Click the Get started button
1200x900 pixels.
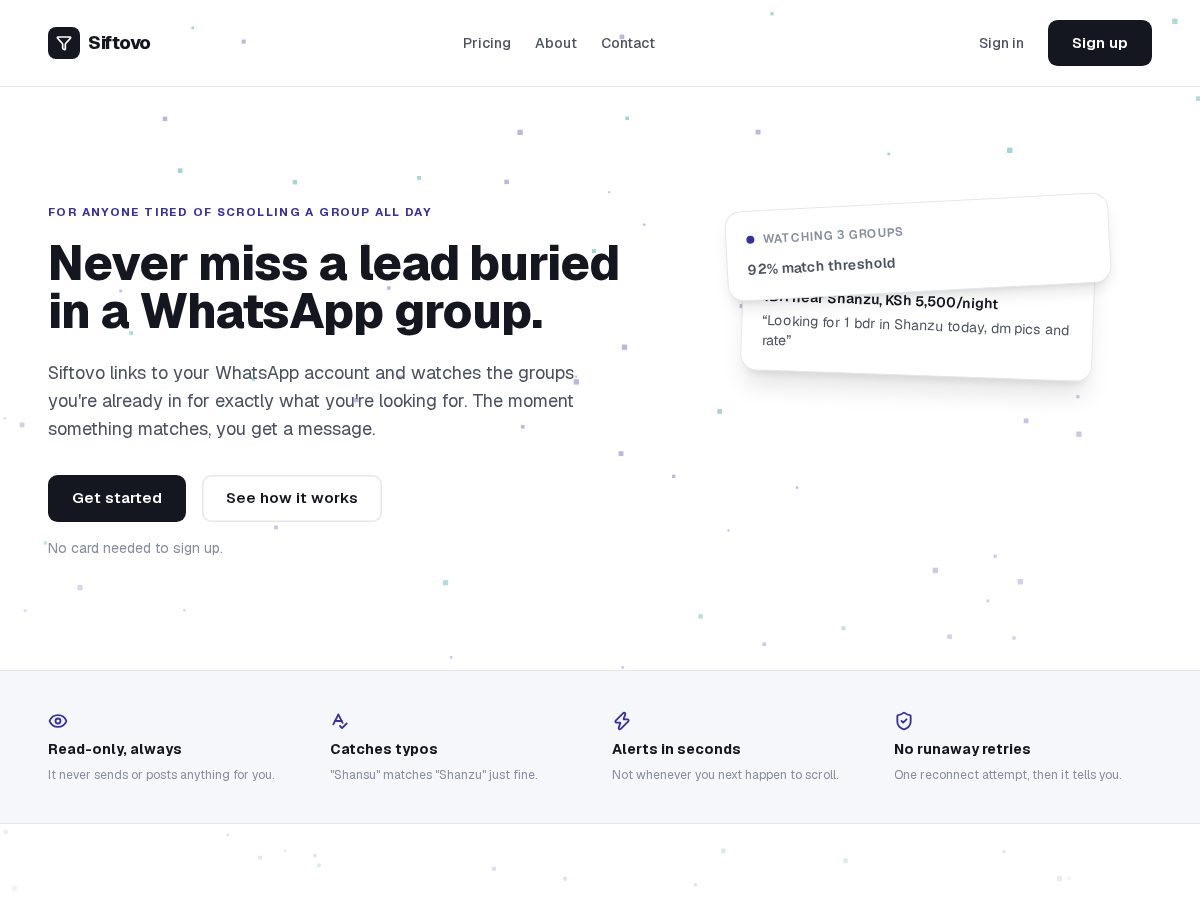(x=117, y=498)
